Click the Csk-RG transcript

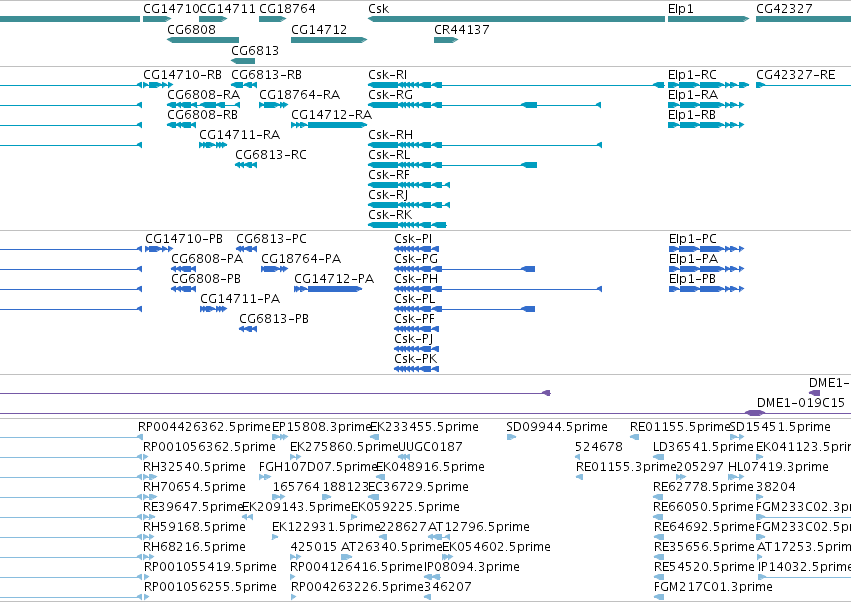[x=484, y=105]
